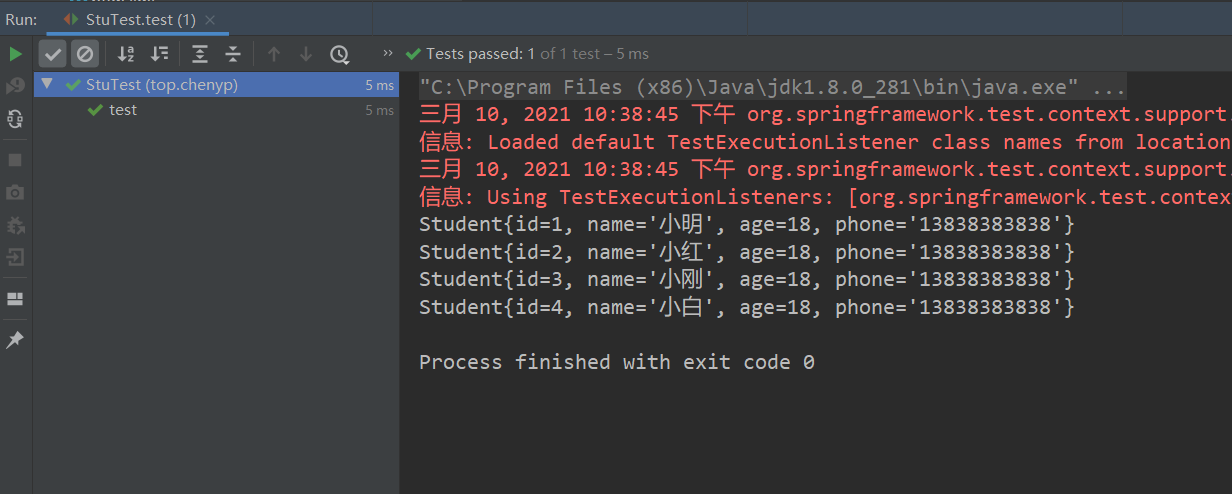Click the green Rerun test button

(15, 54)
